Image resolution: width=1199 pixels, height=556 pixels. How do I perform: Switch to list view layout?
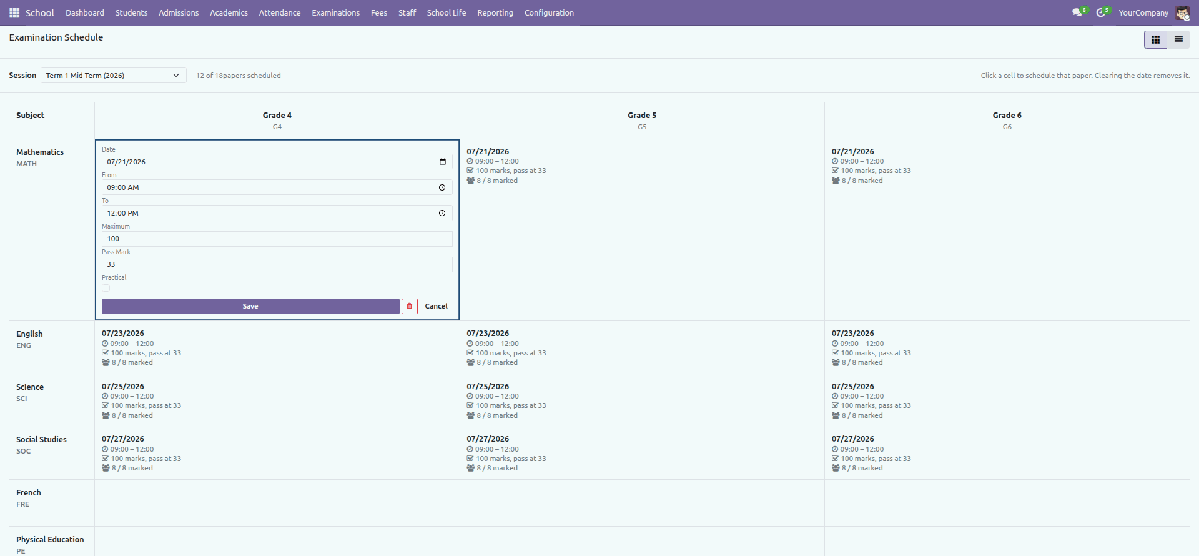point(1178,39)
